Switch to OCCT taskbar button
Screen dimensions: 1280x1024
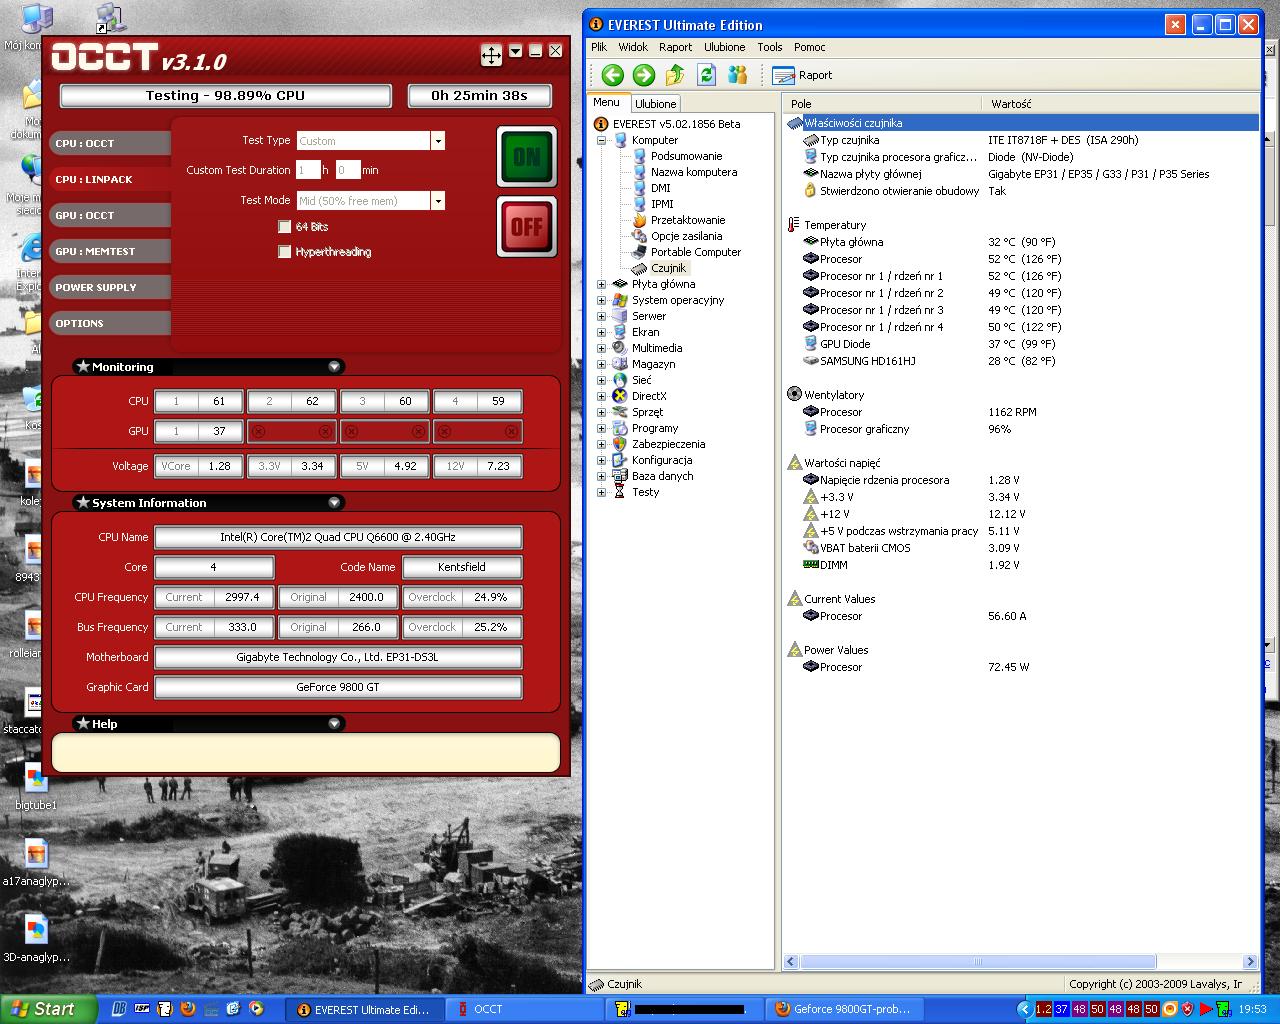click(x=524, y=1009)
